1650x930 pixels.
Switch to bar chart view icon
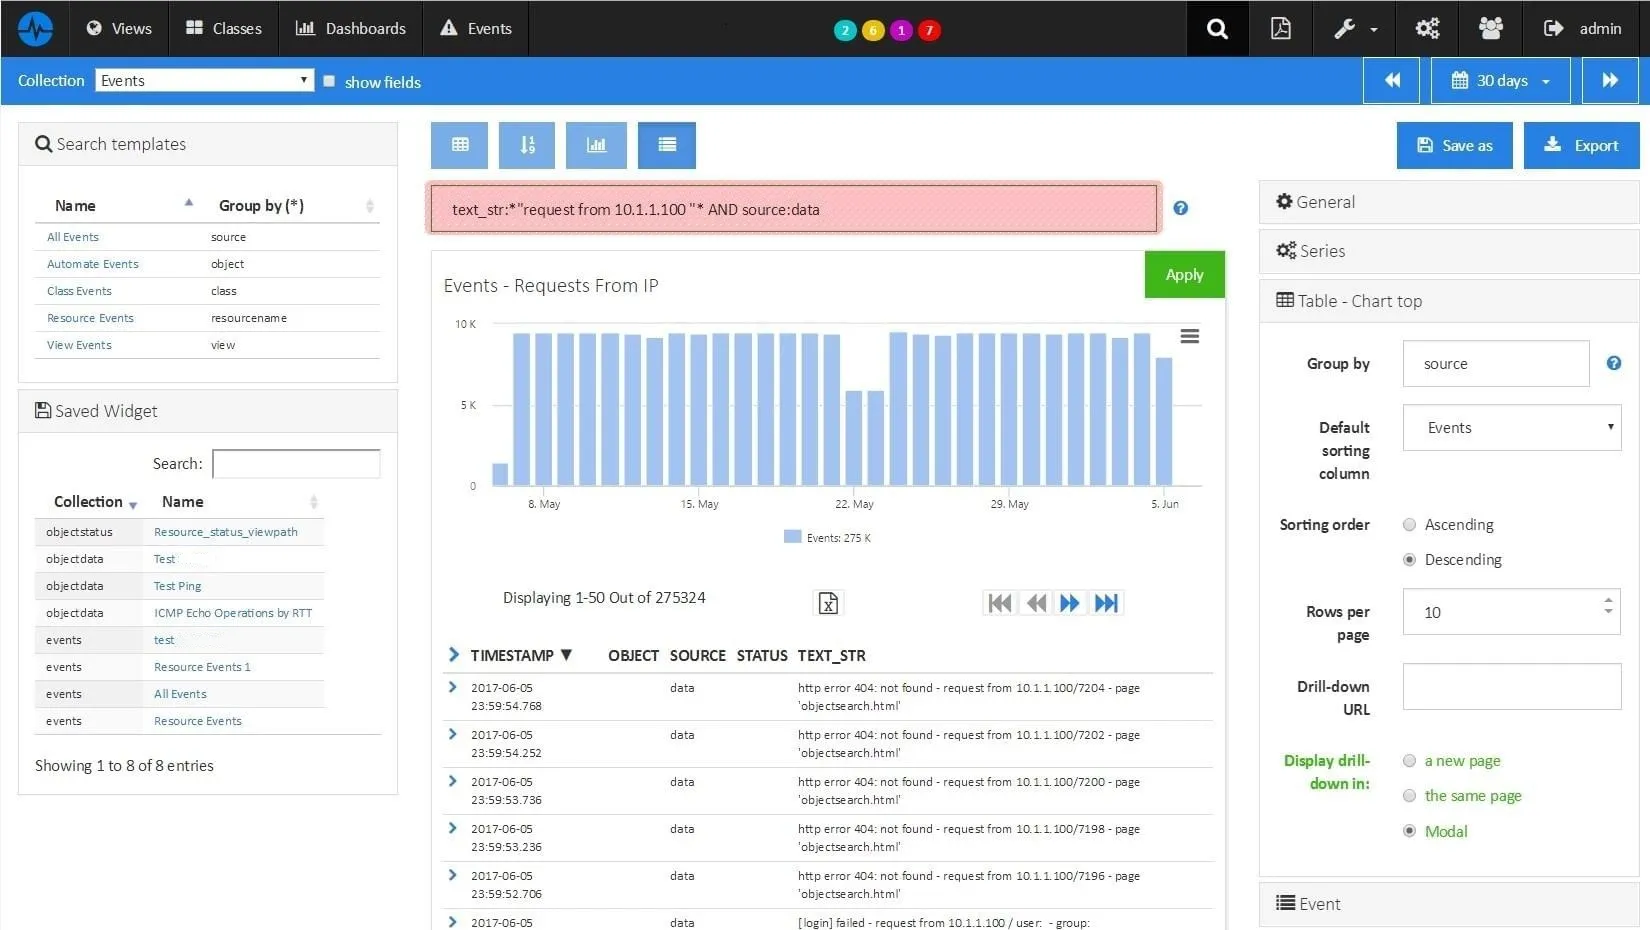596,145
